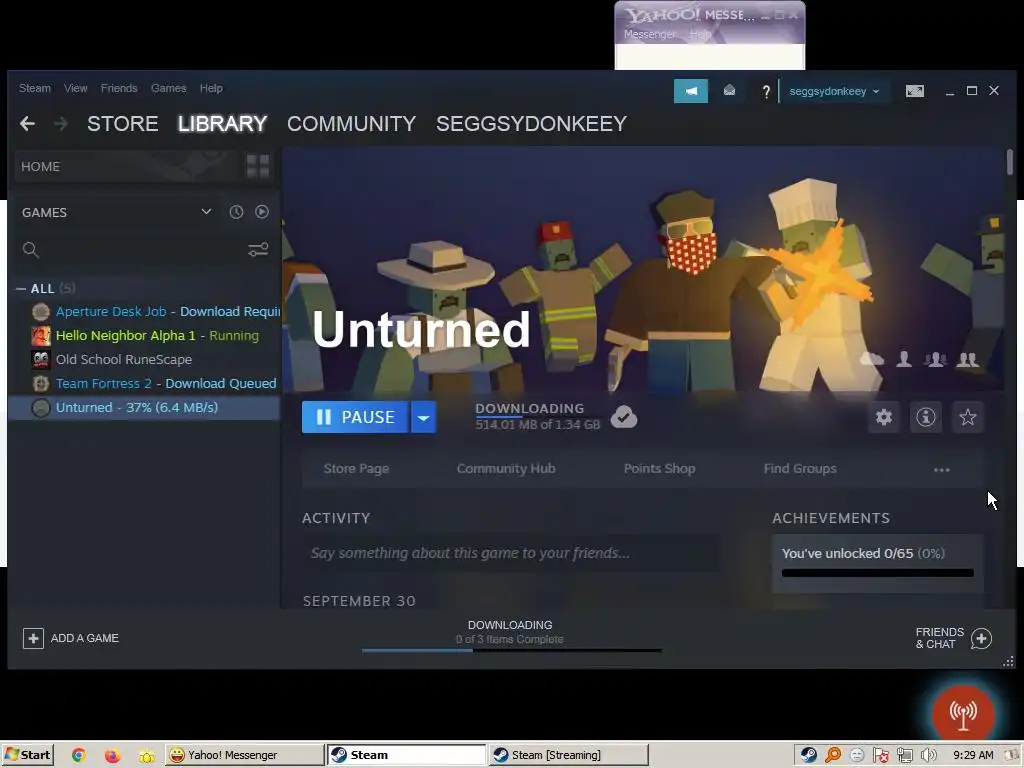The height and width of the screenshot is (768, 1024).
Task: Go back with the left arrow
Action: coord(27,123)
